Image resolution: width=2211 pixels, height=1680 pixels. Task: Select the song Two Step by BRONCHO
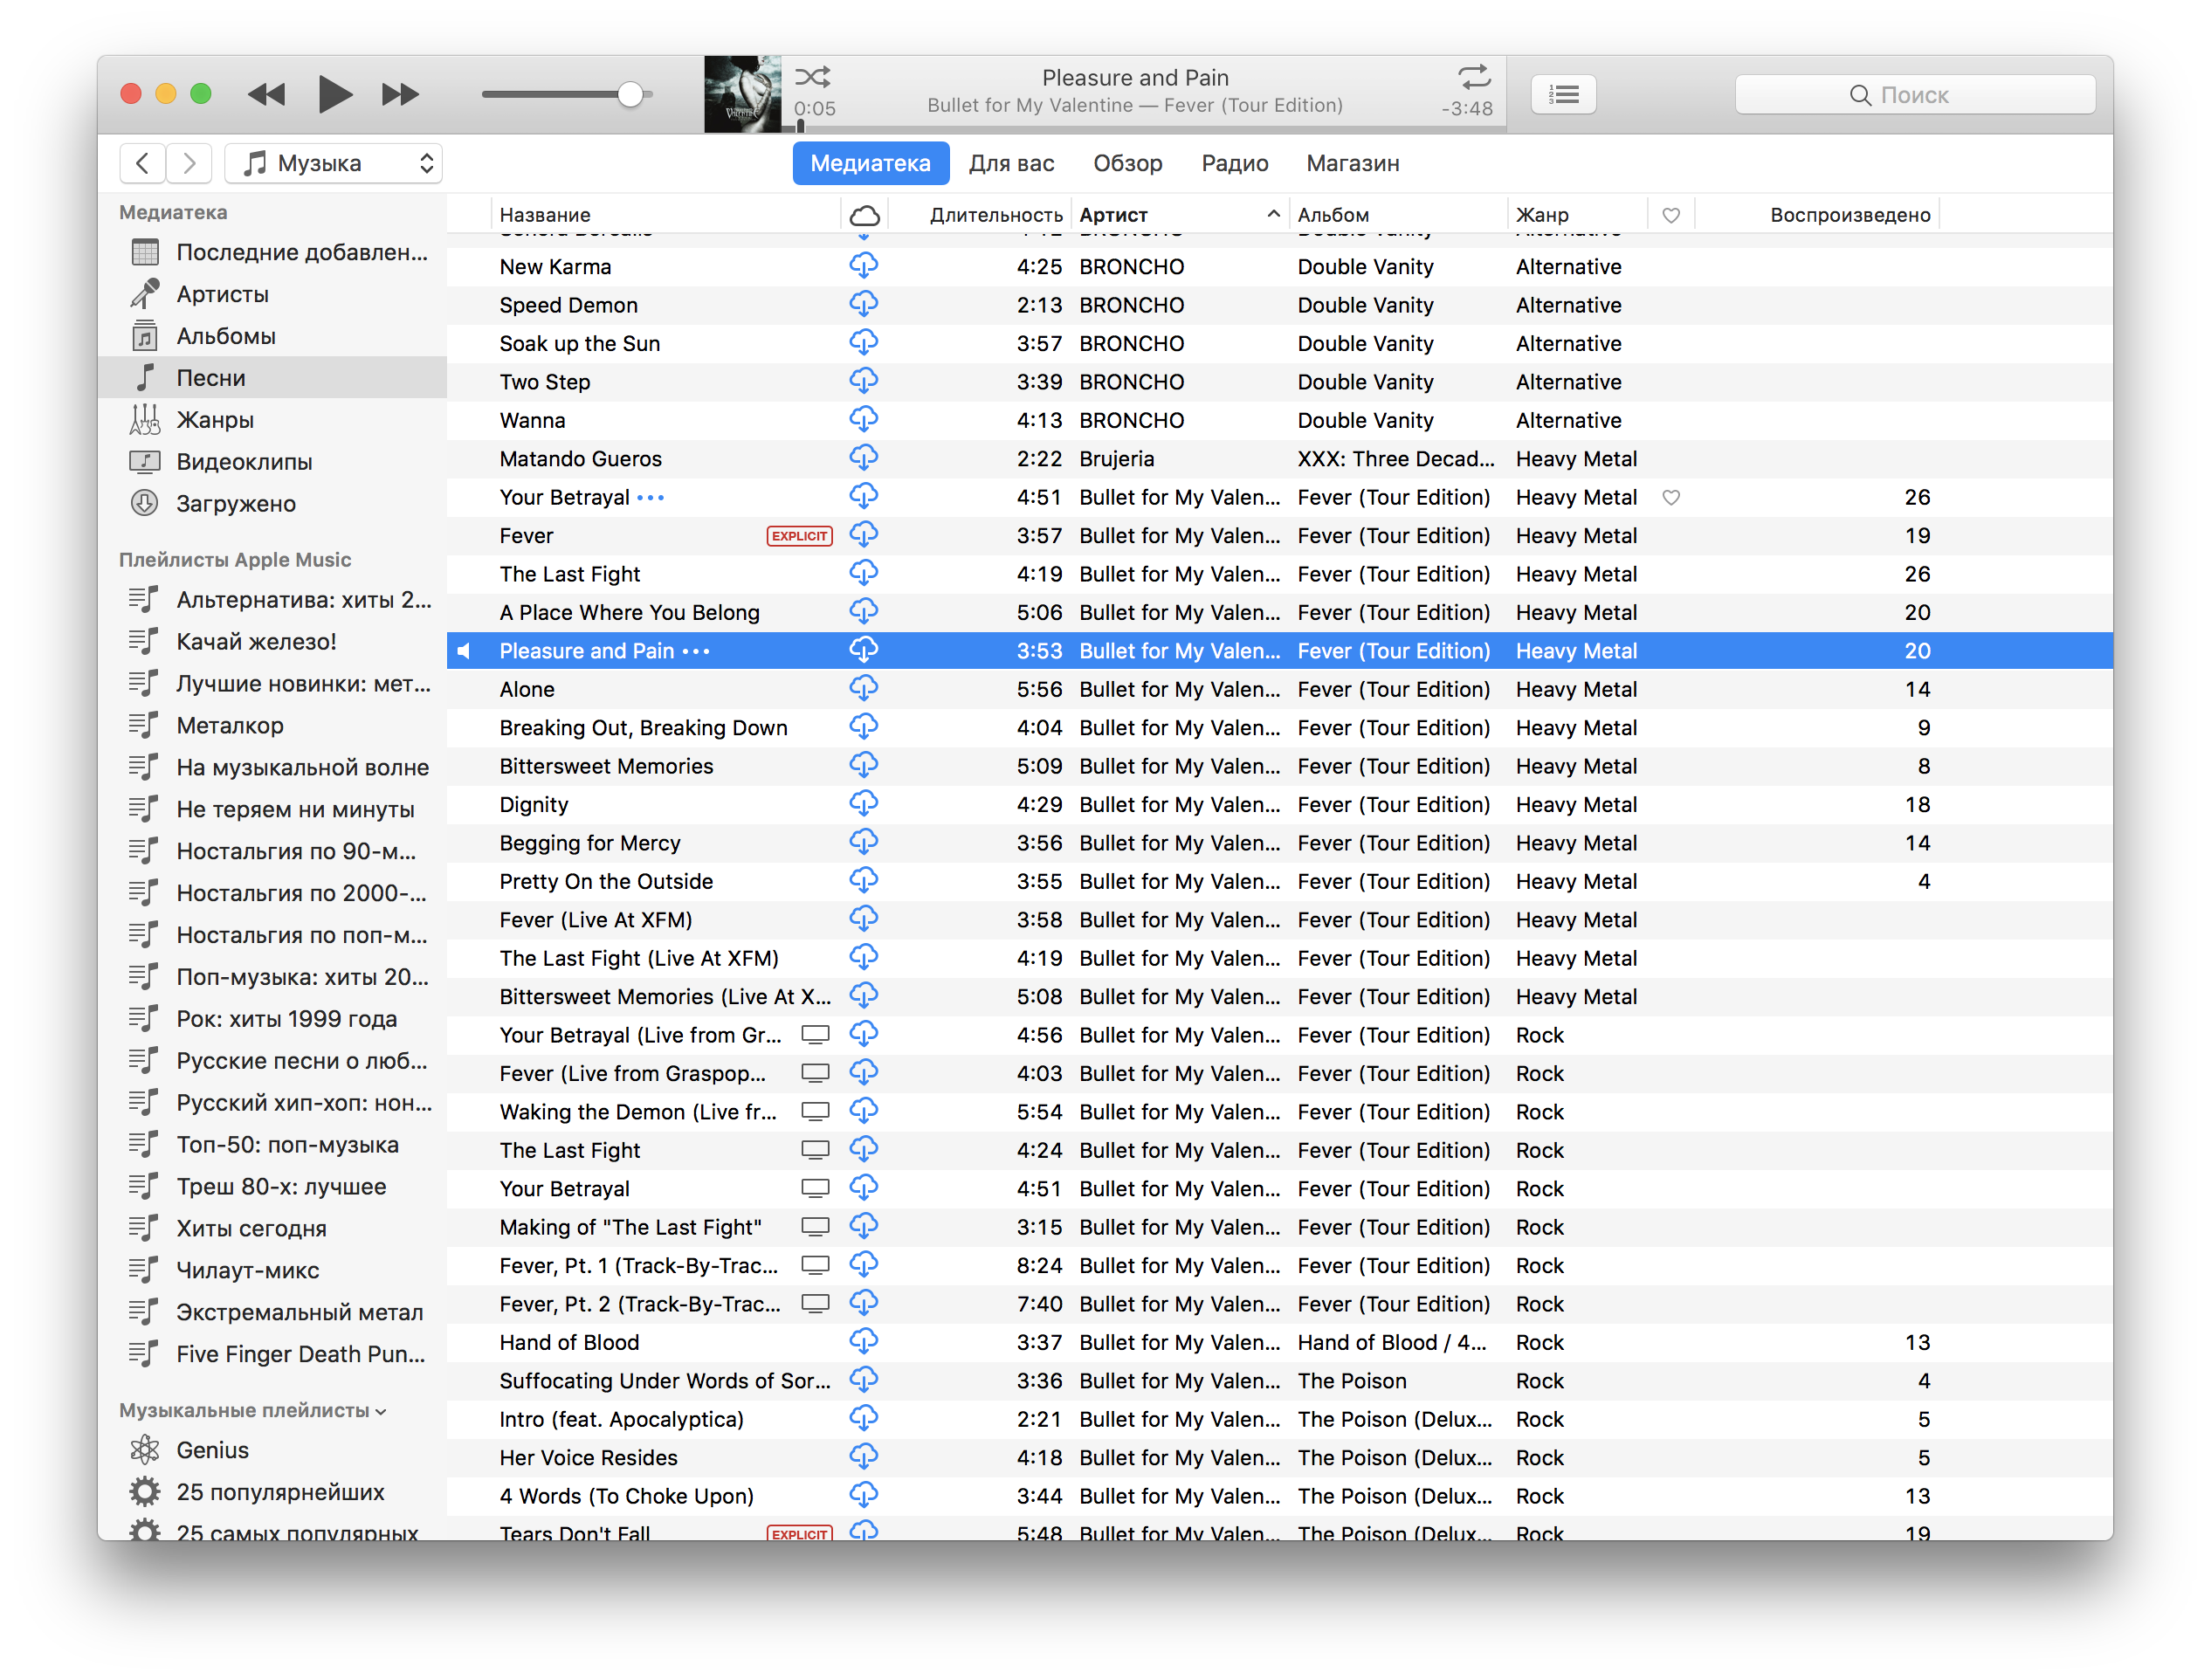[x=1280, y=382]
